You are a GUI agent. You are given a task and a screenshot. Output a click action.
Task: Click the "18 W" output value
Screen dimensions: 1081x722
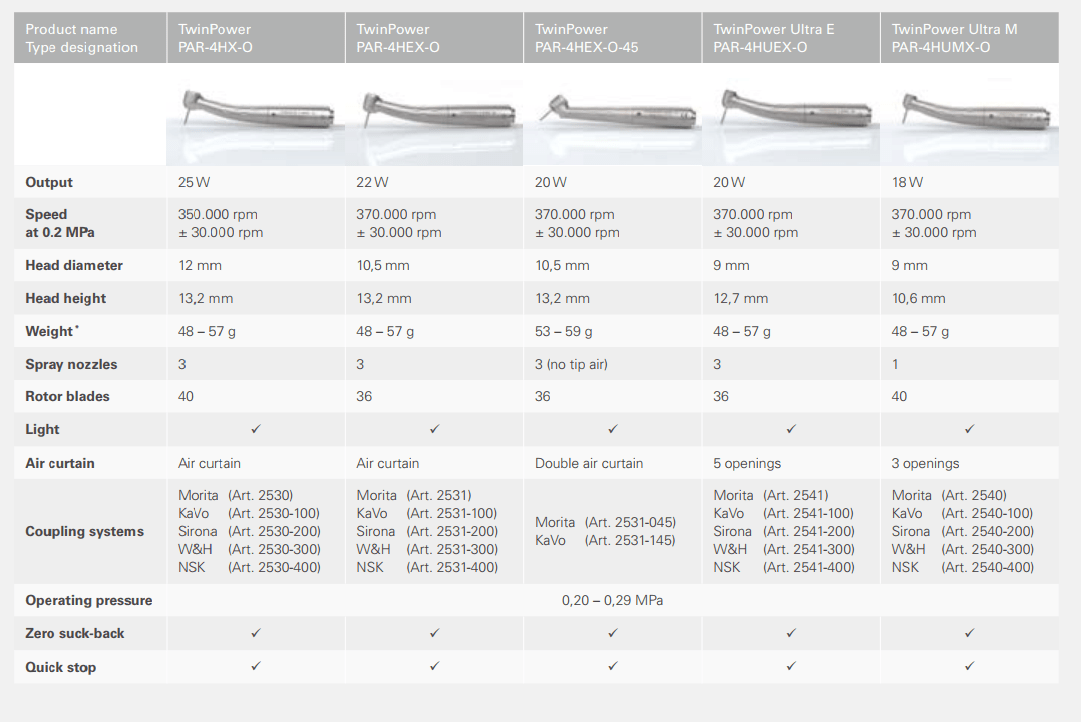pos(907,182)
